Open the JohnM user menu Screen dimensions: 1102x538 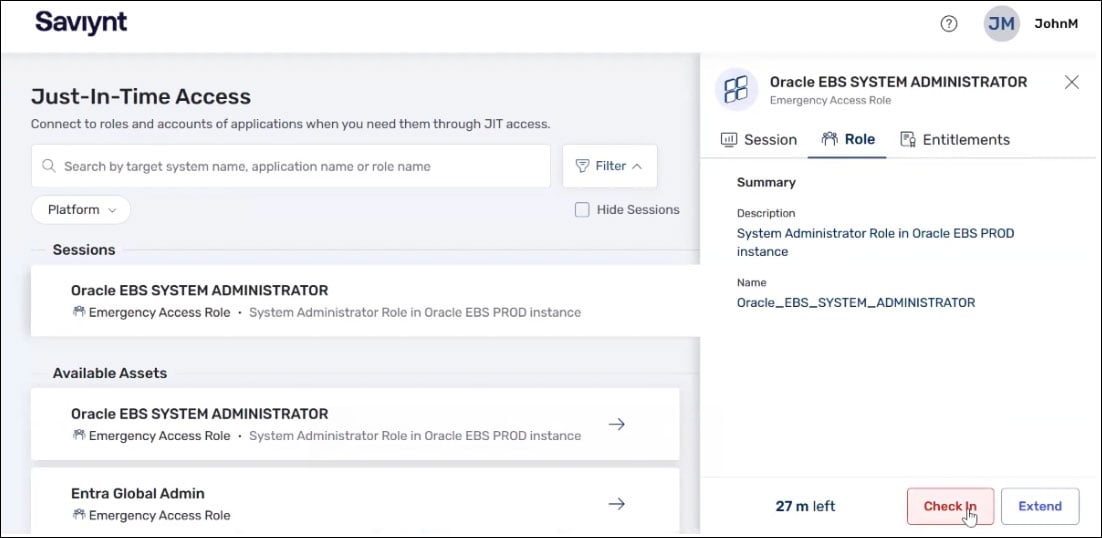click(1055, 24)
